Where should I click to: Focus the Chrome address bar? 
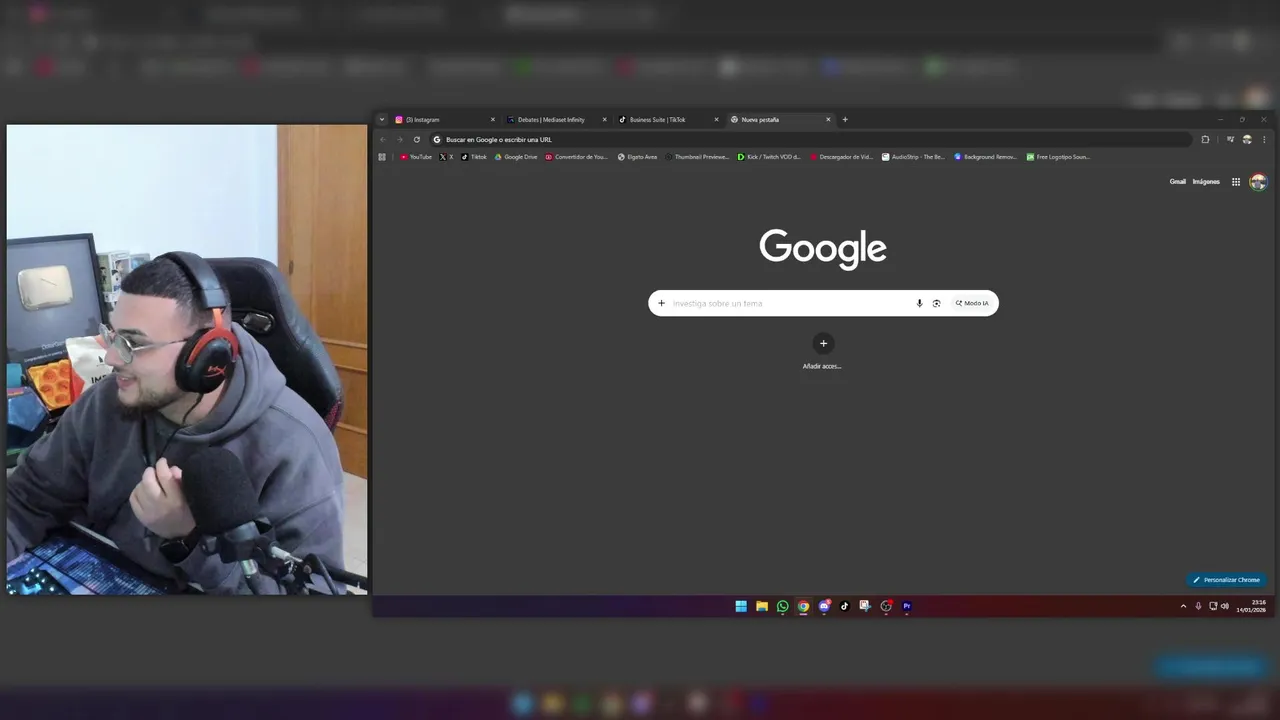pos(810,139)
